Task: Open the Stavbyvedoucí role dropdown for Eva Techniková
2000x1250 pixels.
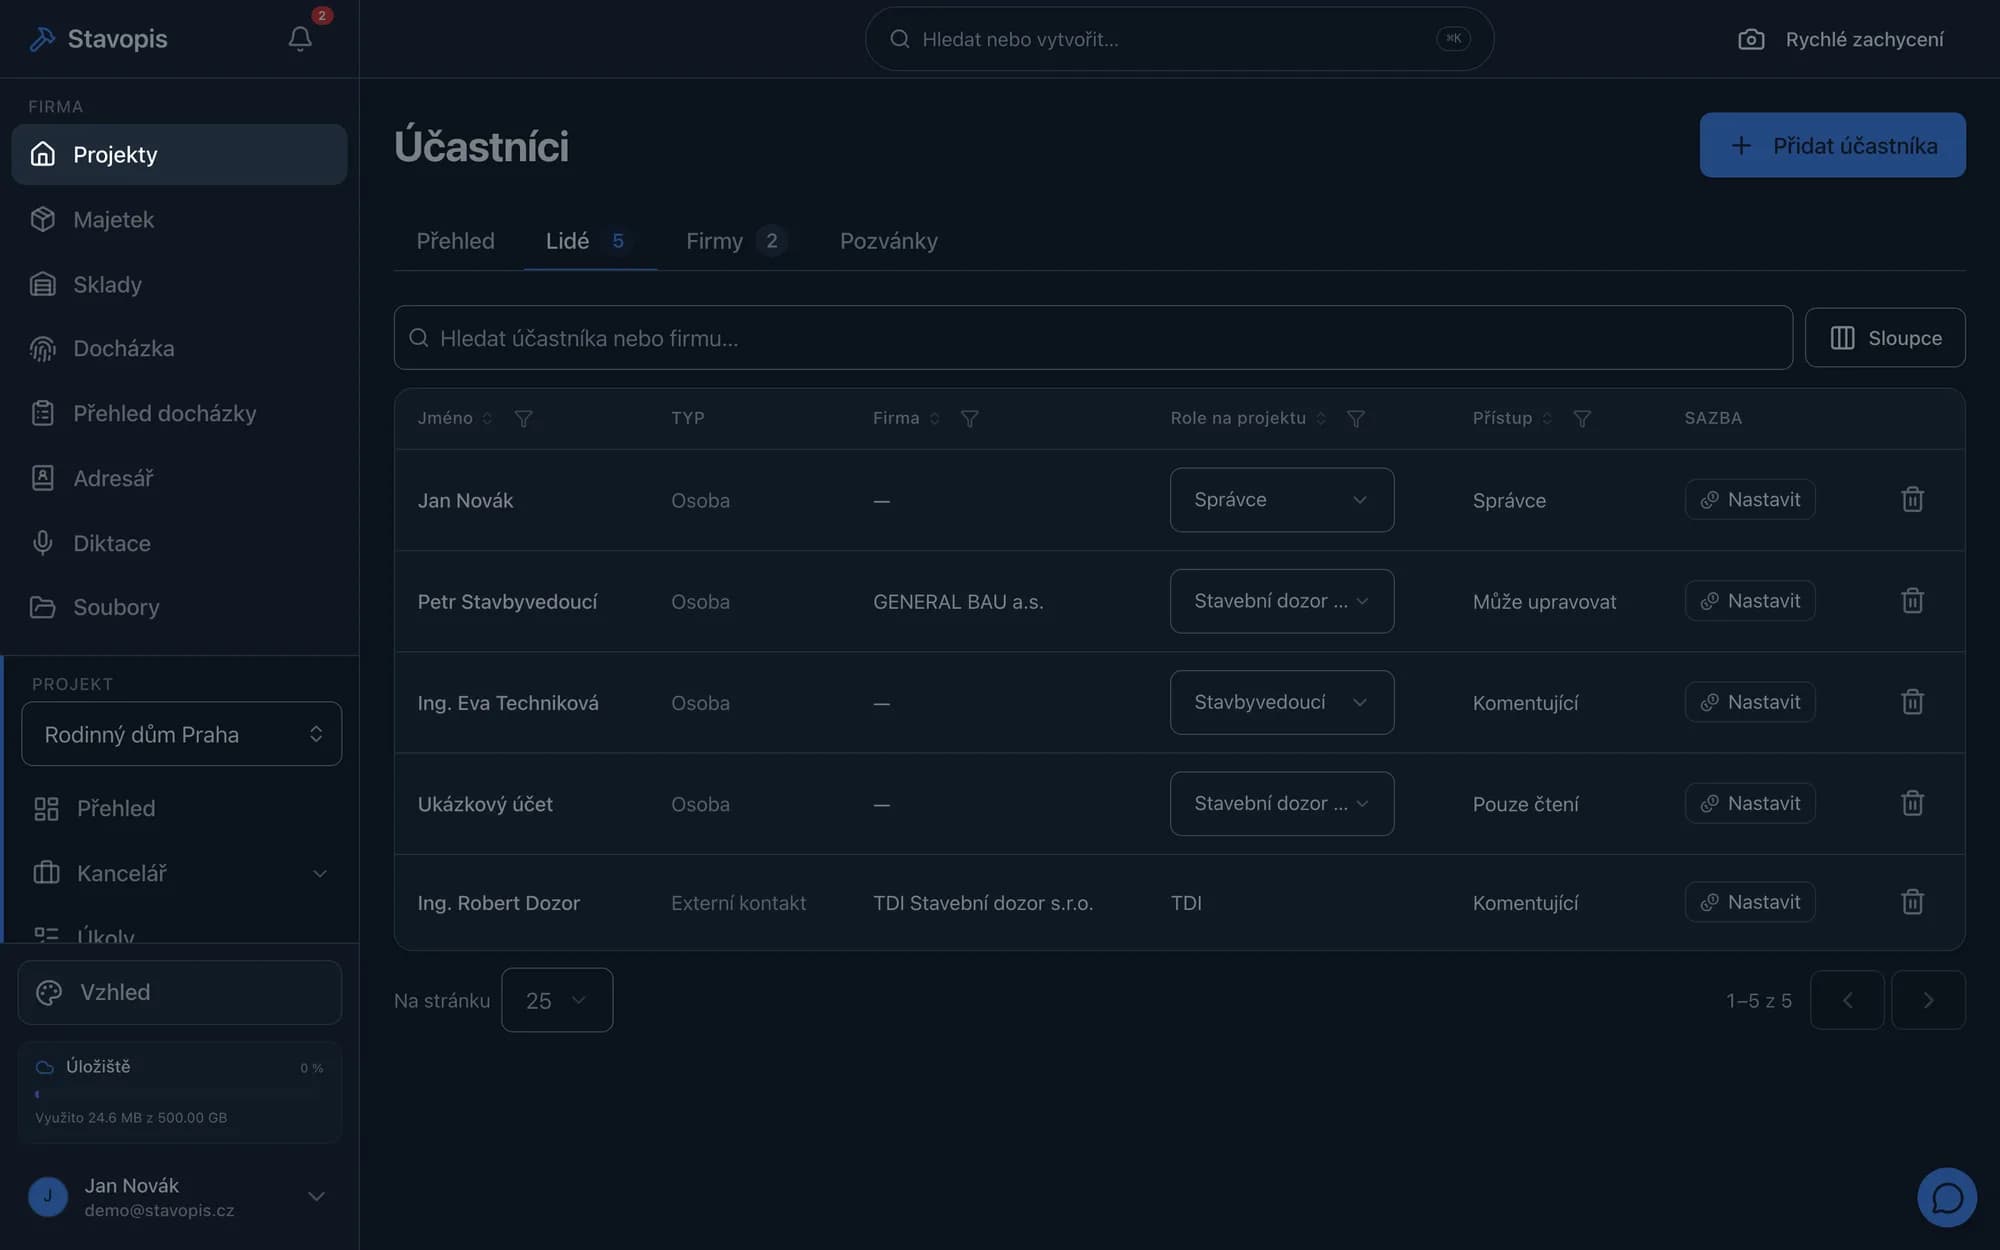Action: tap(1281, 701)
